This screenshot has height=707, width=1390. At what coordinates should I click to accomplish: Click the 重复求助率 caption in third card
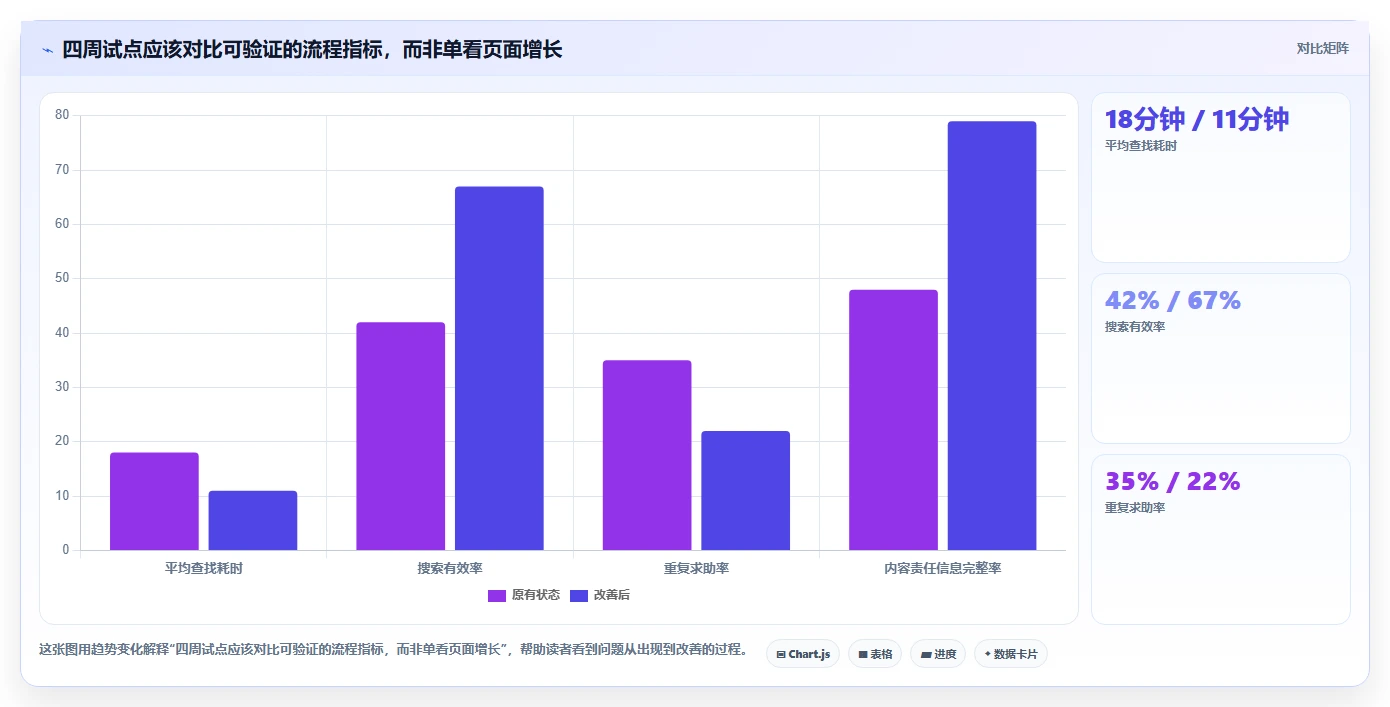point(1135,508)
